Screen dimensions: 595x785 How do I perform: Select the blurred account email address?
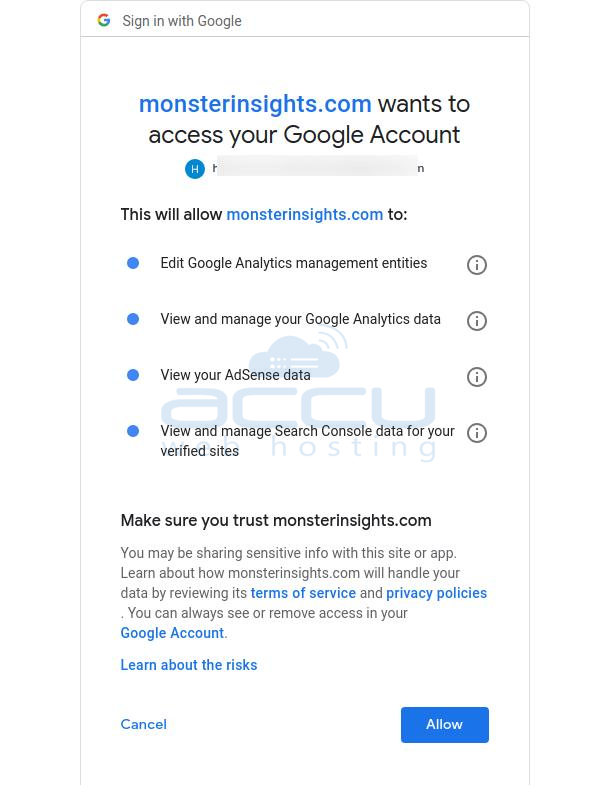[319, 168]
